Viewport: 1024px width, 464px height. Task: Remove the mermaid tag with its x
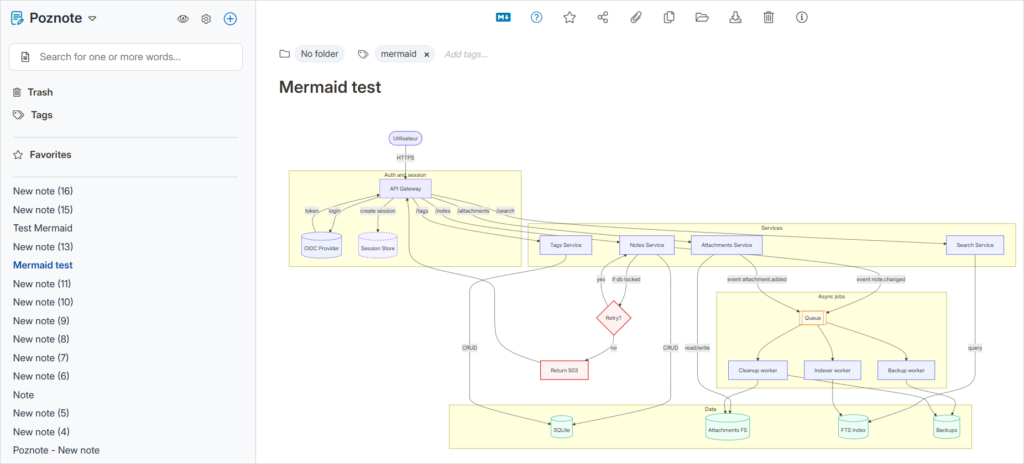coord(427,54)
